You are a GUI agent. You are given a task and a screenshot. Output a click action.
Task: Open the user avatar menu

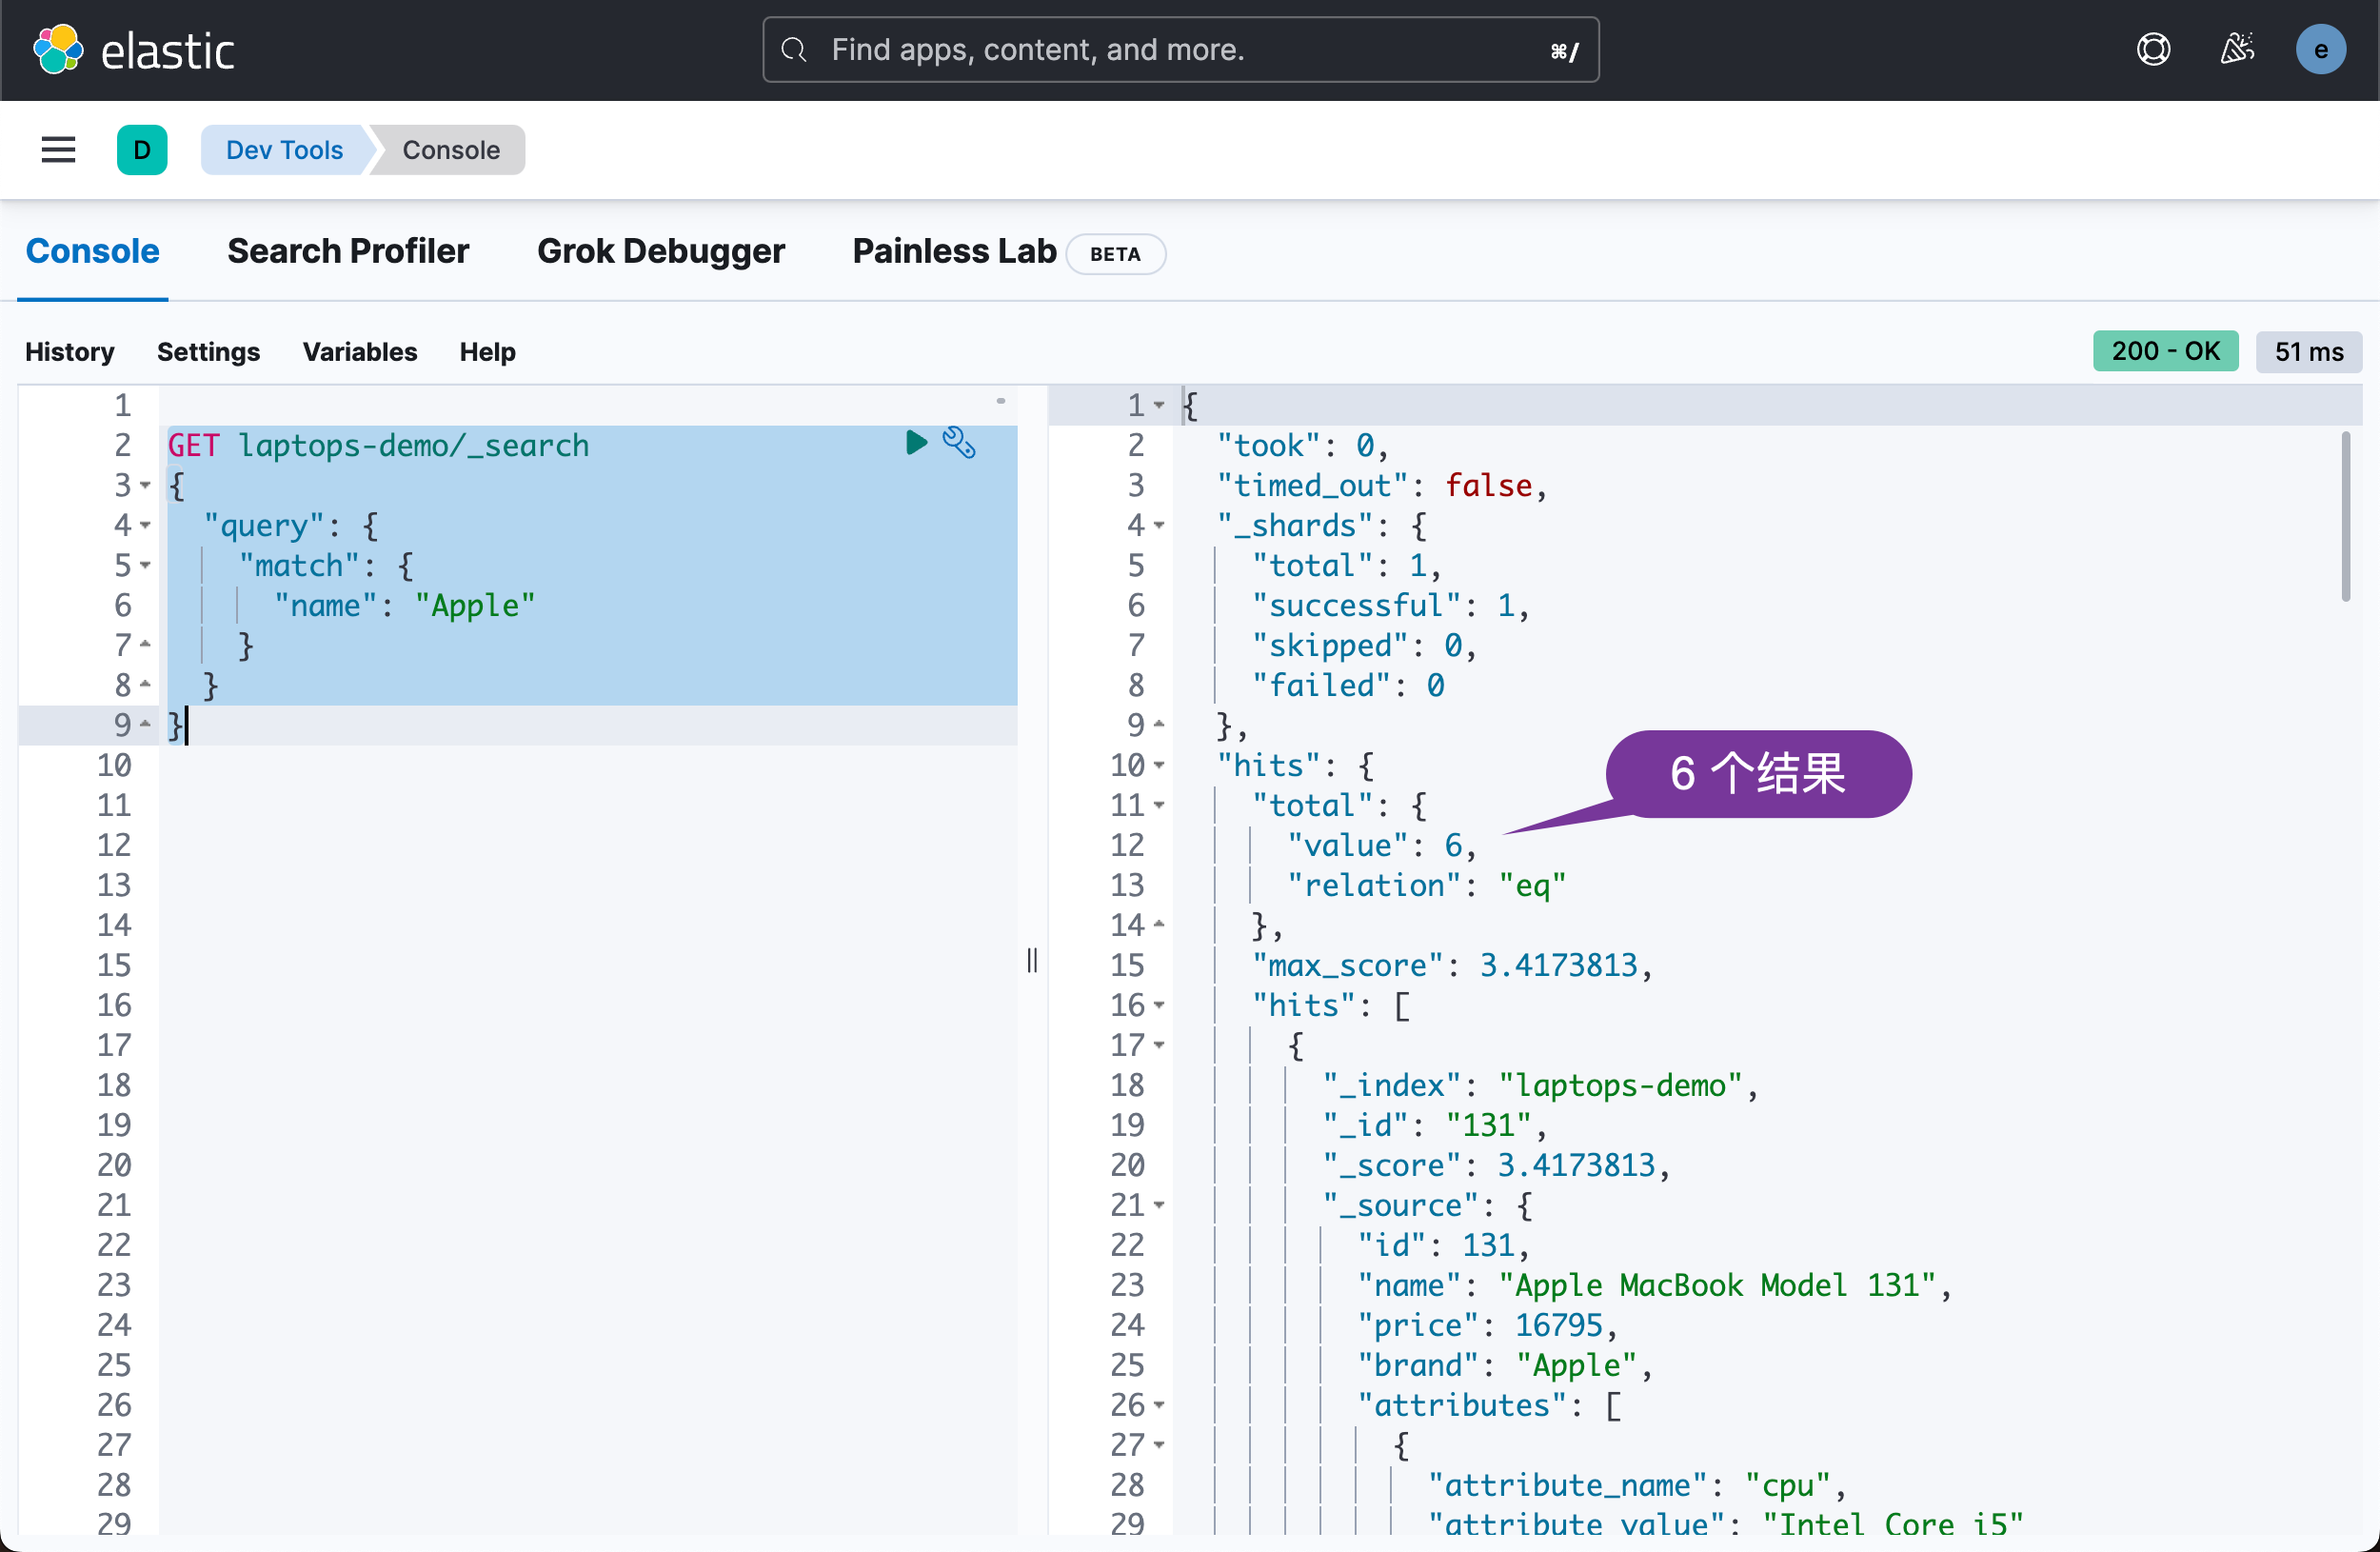2320,50
